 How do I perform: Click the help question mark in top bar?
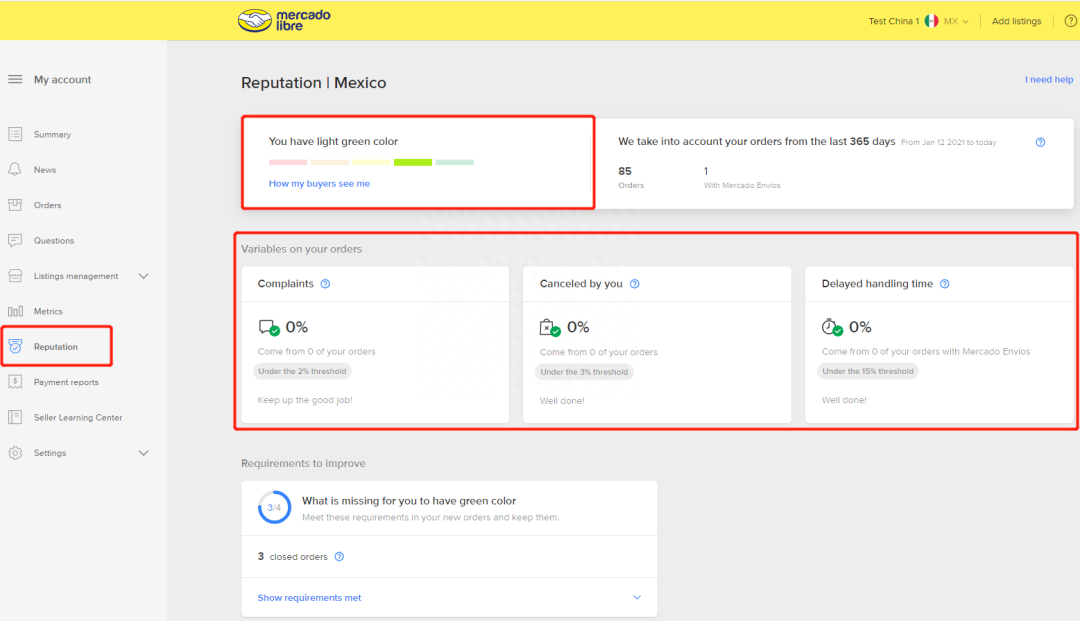coord(1071,21)
